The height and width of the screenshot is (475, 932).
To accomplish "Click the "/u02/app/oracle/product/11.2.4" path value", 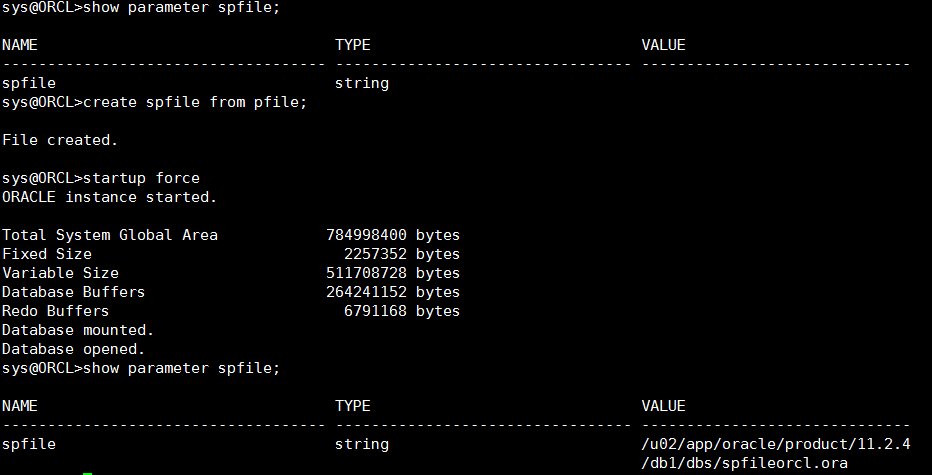I will pos(775,444).
